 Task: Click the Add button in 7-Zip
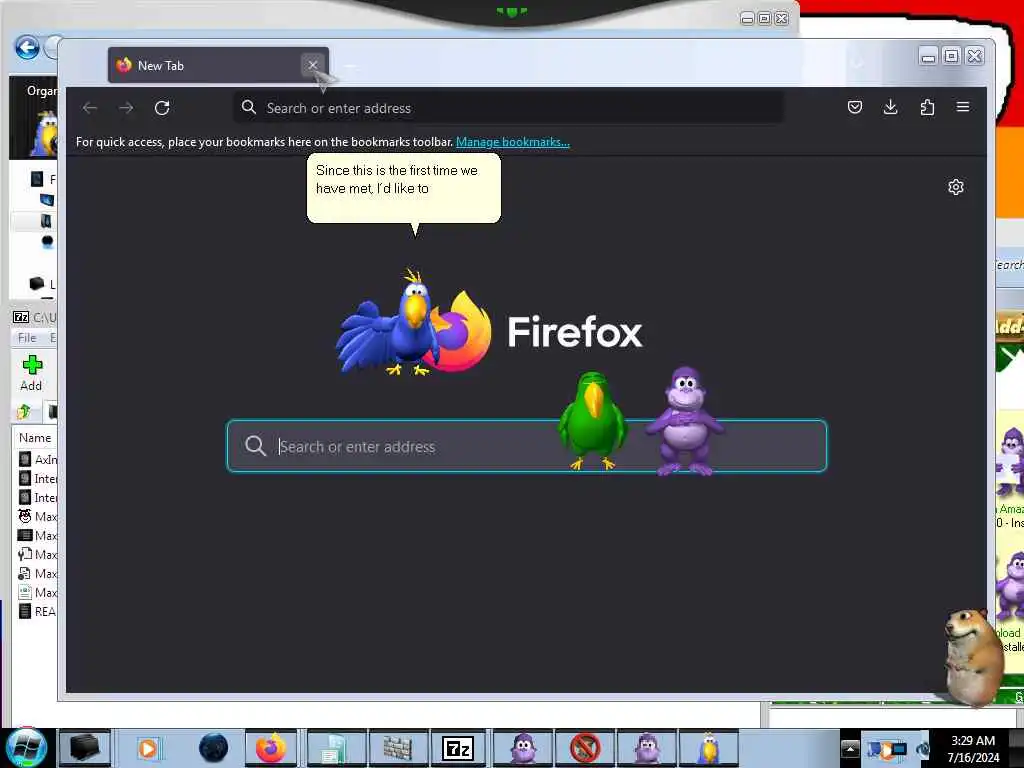pyautogui.click(x=31, y=374)
